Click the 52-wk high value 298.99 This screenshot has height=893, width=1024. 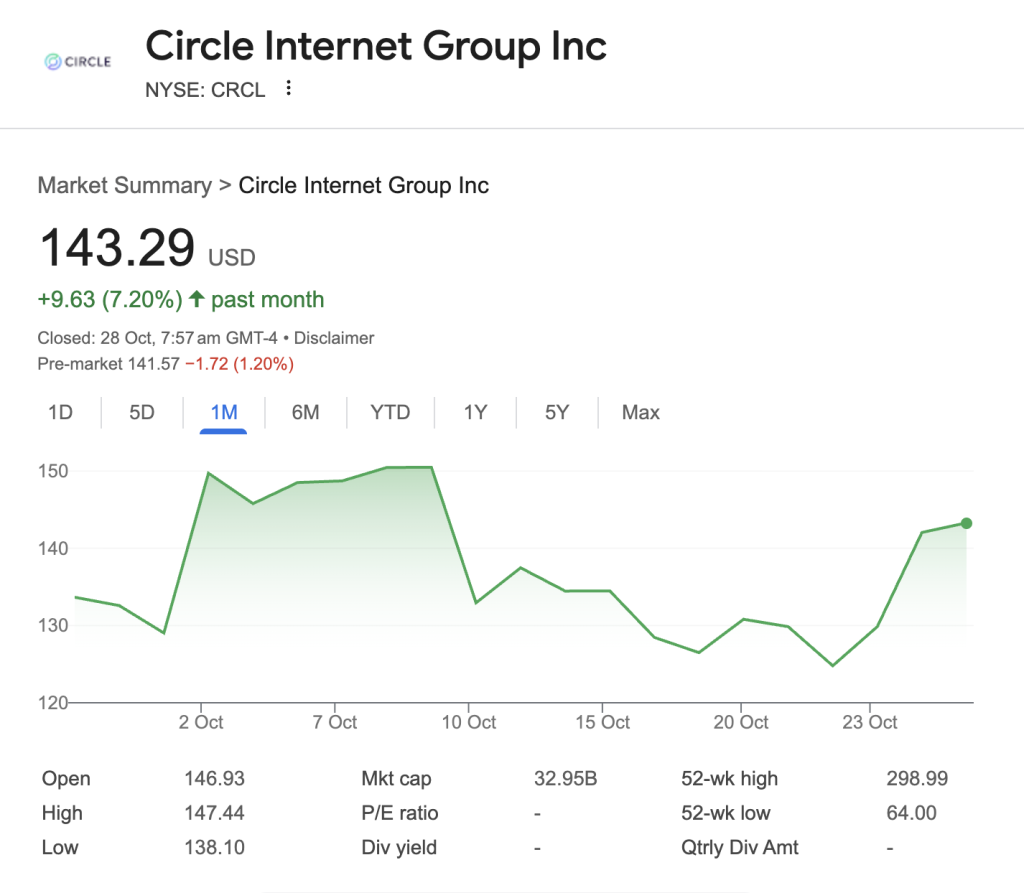coord(917,778)
